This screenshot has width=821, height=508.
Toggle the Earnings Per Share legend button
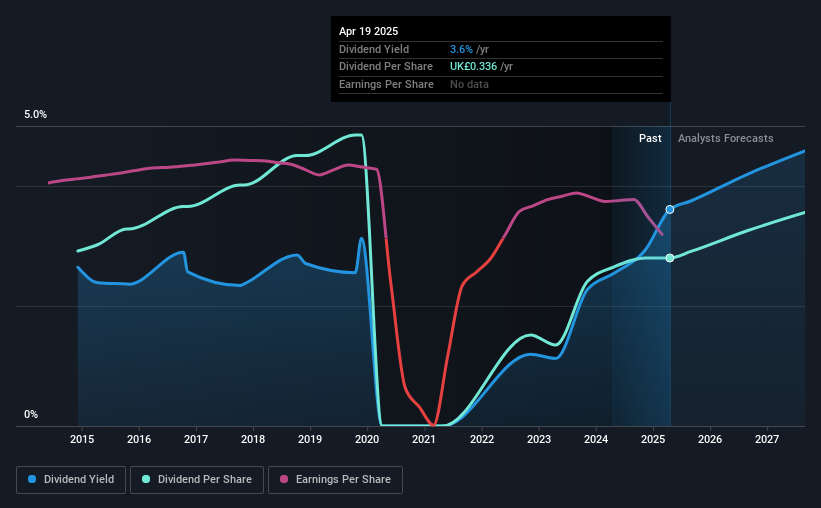[335, 480]
